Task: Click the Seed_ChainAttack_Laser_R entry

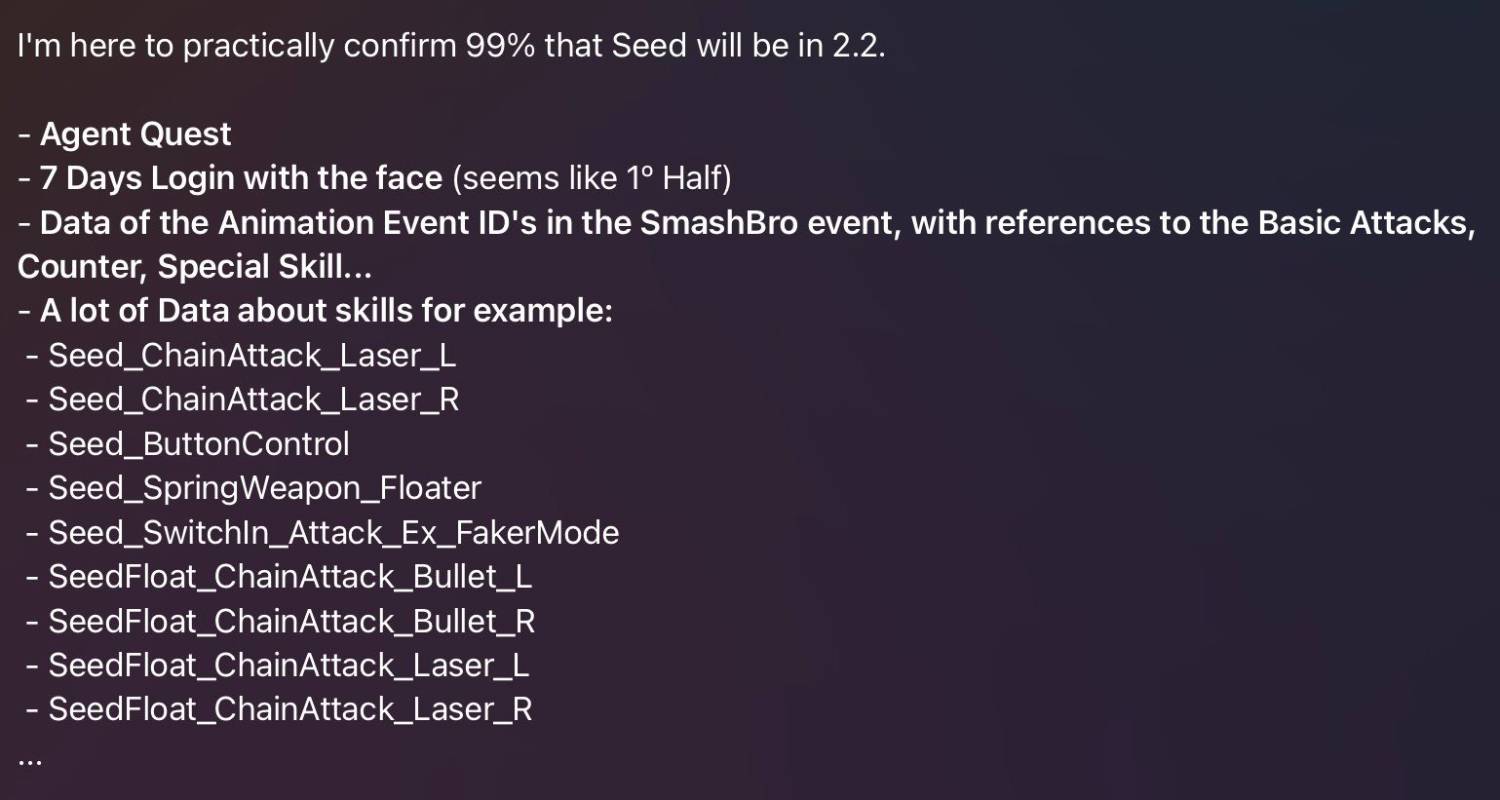Action: coord(254,399)
